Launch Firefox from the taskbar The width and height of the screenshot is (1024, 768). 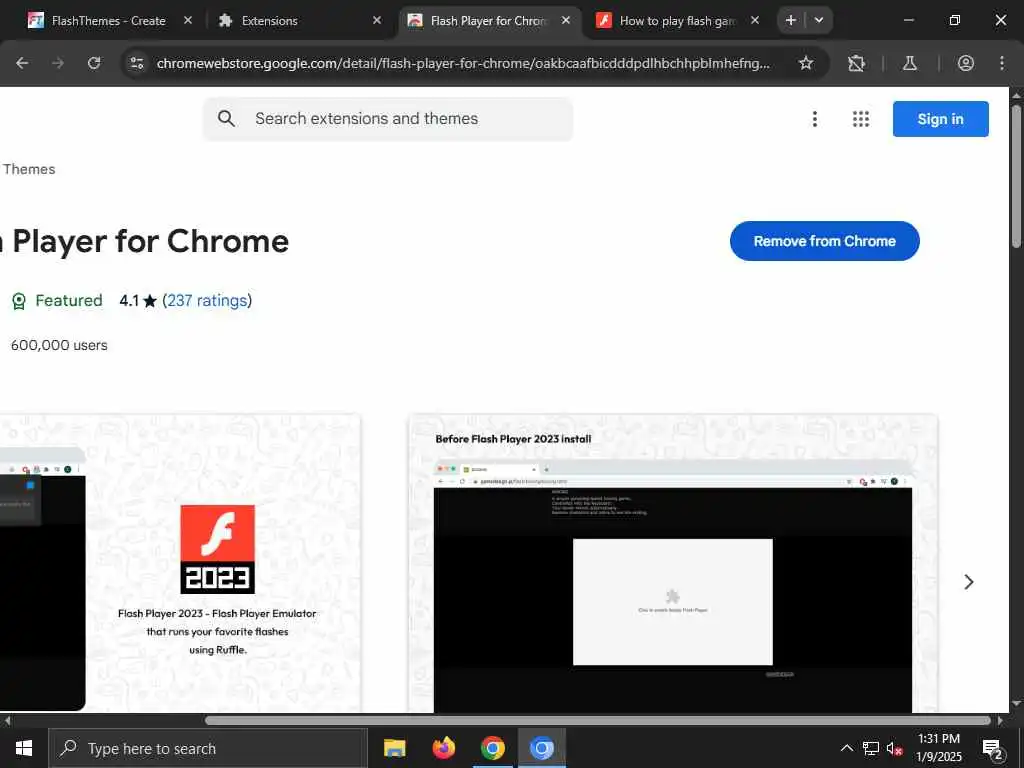(443, 748)
